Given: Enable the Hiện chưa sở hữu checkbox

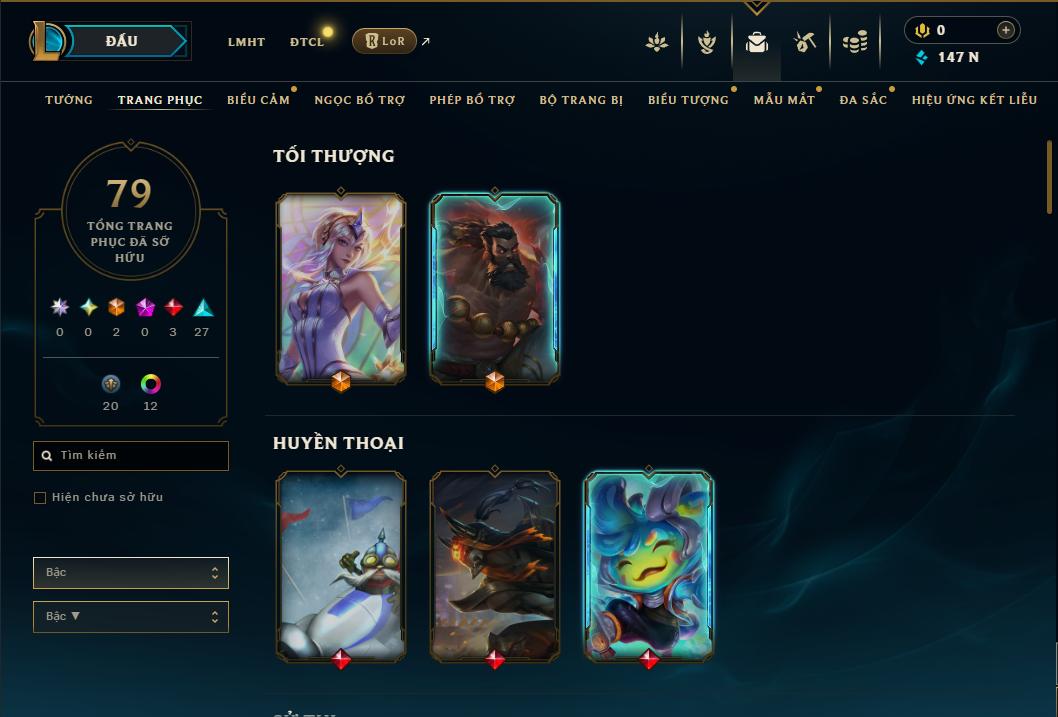Looking at the screenshot, I should (x=40, y=498).
